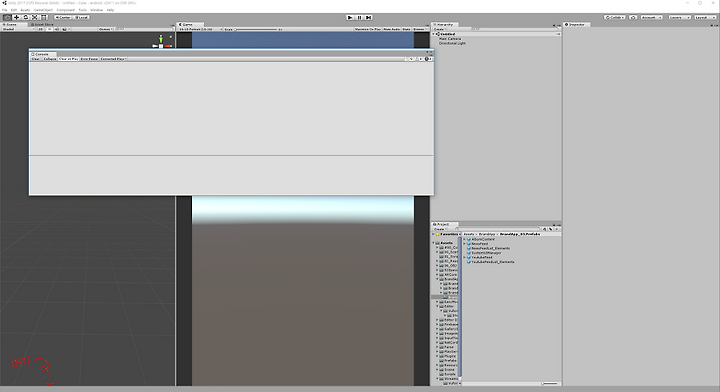Screen dimensions: 720x392
Task: Toggle 2D mode in Scene view
Action: (x=41, y=29)
